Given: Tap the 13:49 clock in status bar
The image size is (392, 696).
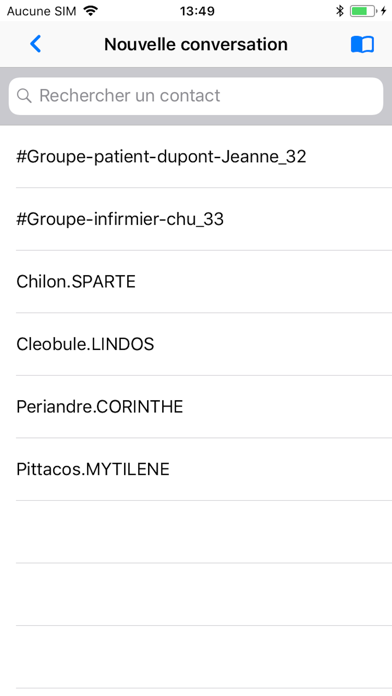Looking at the screenshot, I should coord(197,11).
